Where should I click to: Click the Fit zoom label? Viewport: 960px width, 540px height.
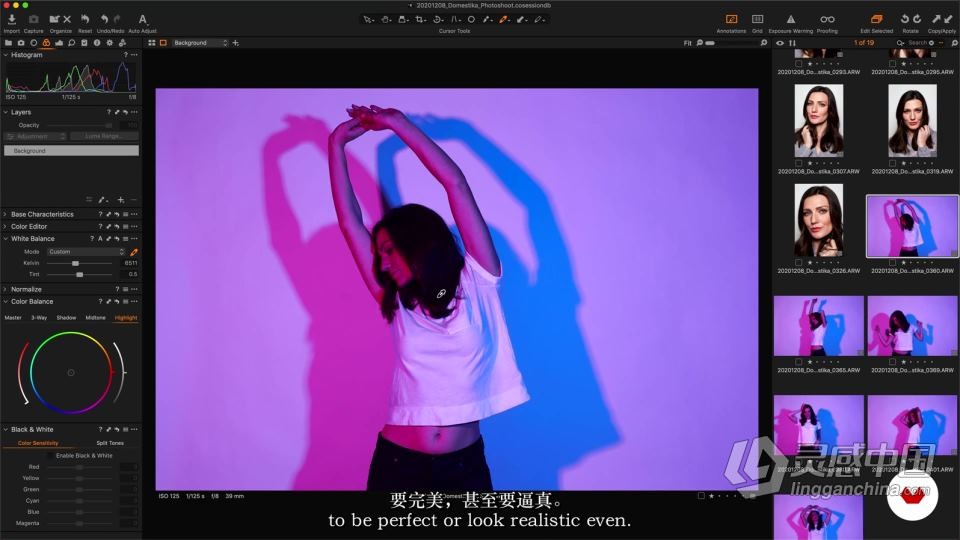click(x=688, y=43)
